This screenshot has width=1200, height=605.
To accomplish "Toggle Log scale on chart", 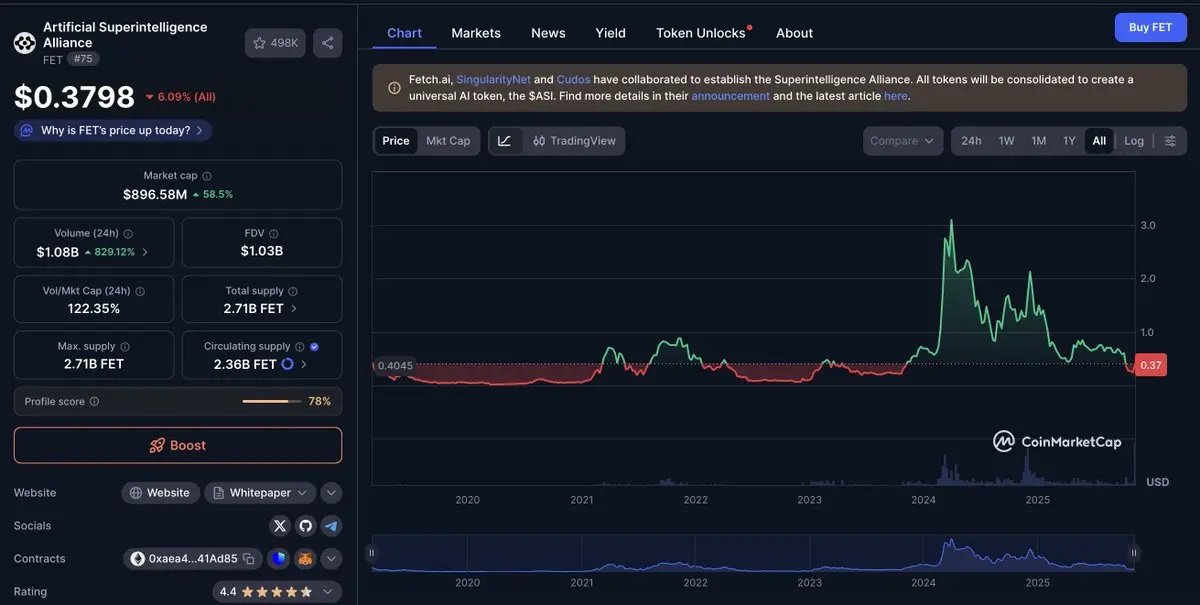I will point(1134,141).
